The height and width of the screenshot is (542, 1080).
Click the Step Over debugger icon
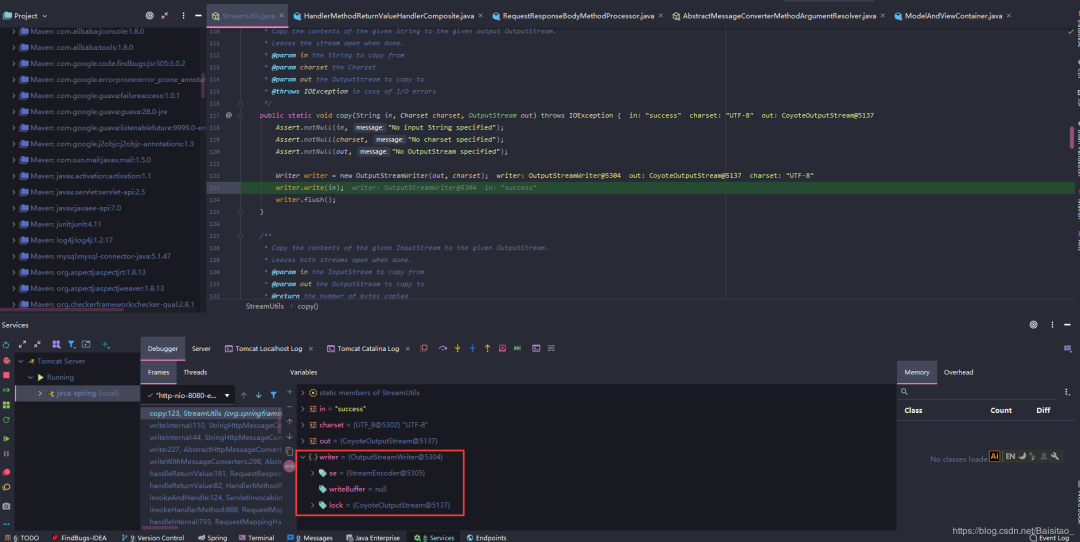click(443, 348)
